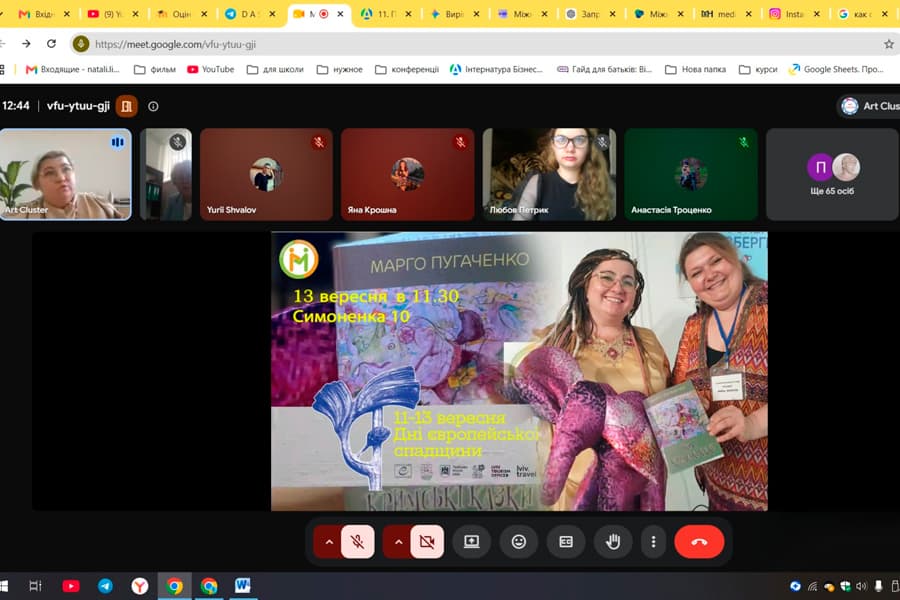Bookmark this page with the star icon
Screen dimensions: 900x600
(889, 44)
